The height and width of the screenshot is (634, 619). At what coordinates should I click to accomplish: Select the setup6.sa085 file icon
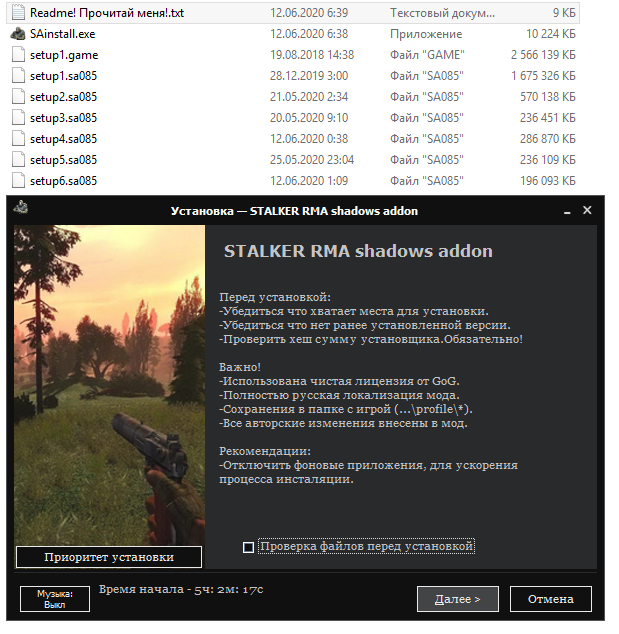pos(18,181)
